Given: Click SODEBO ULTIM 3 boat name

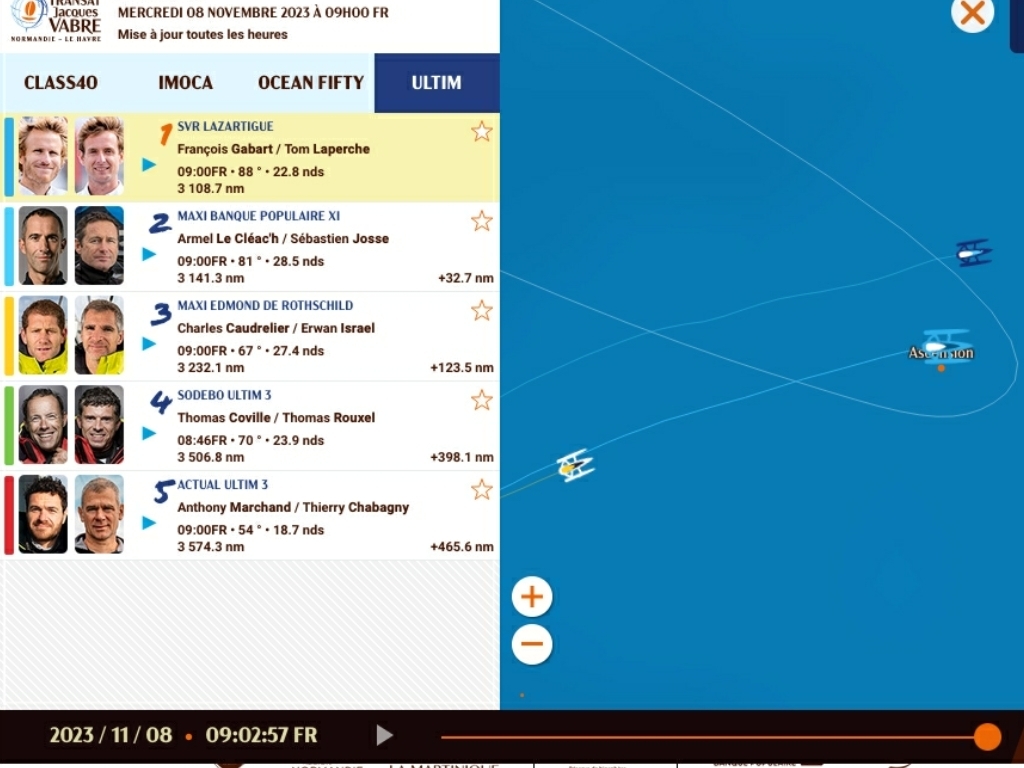Looking at the screenshot, I should click(x=224, y=394).
